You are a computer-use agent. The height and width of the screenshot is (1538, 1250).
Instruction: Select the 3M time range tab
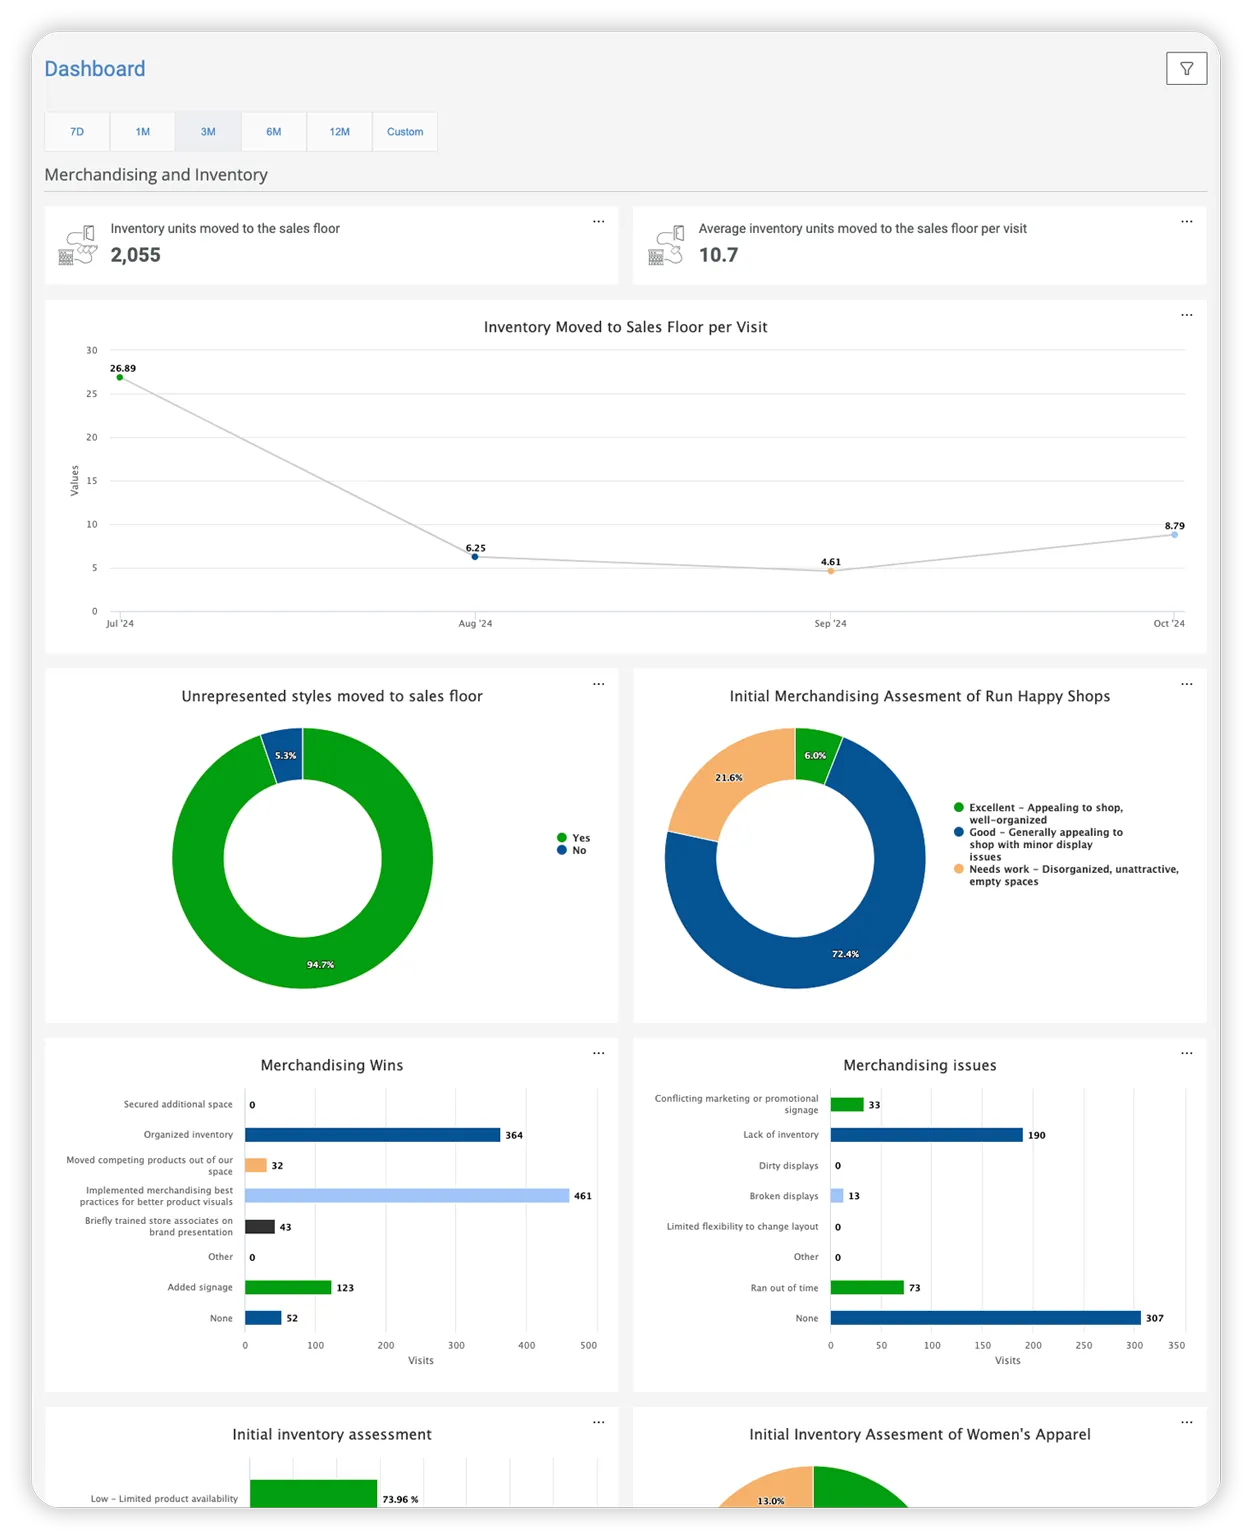(208, 132)
